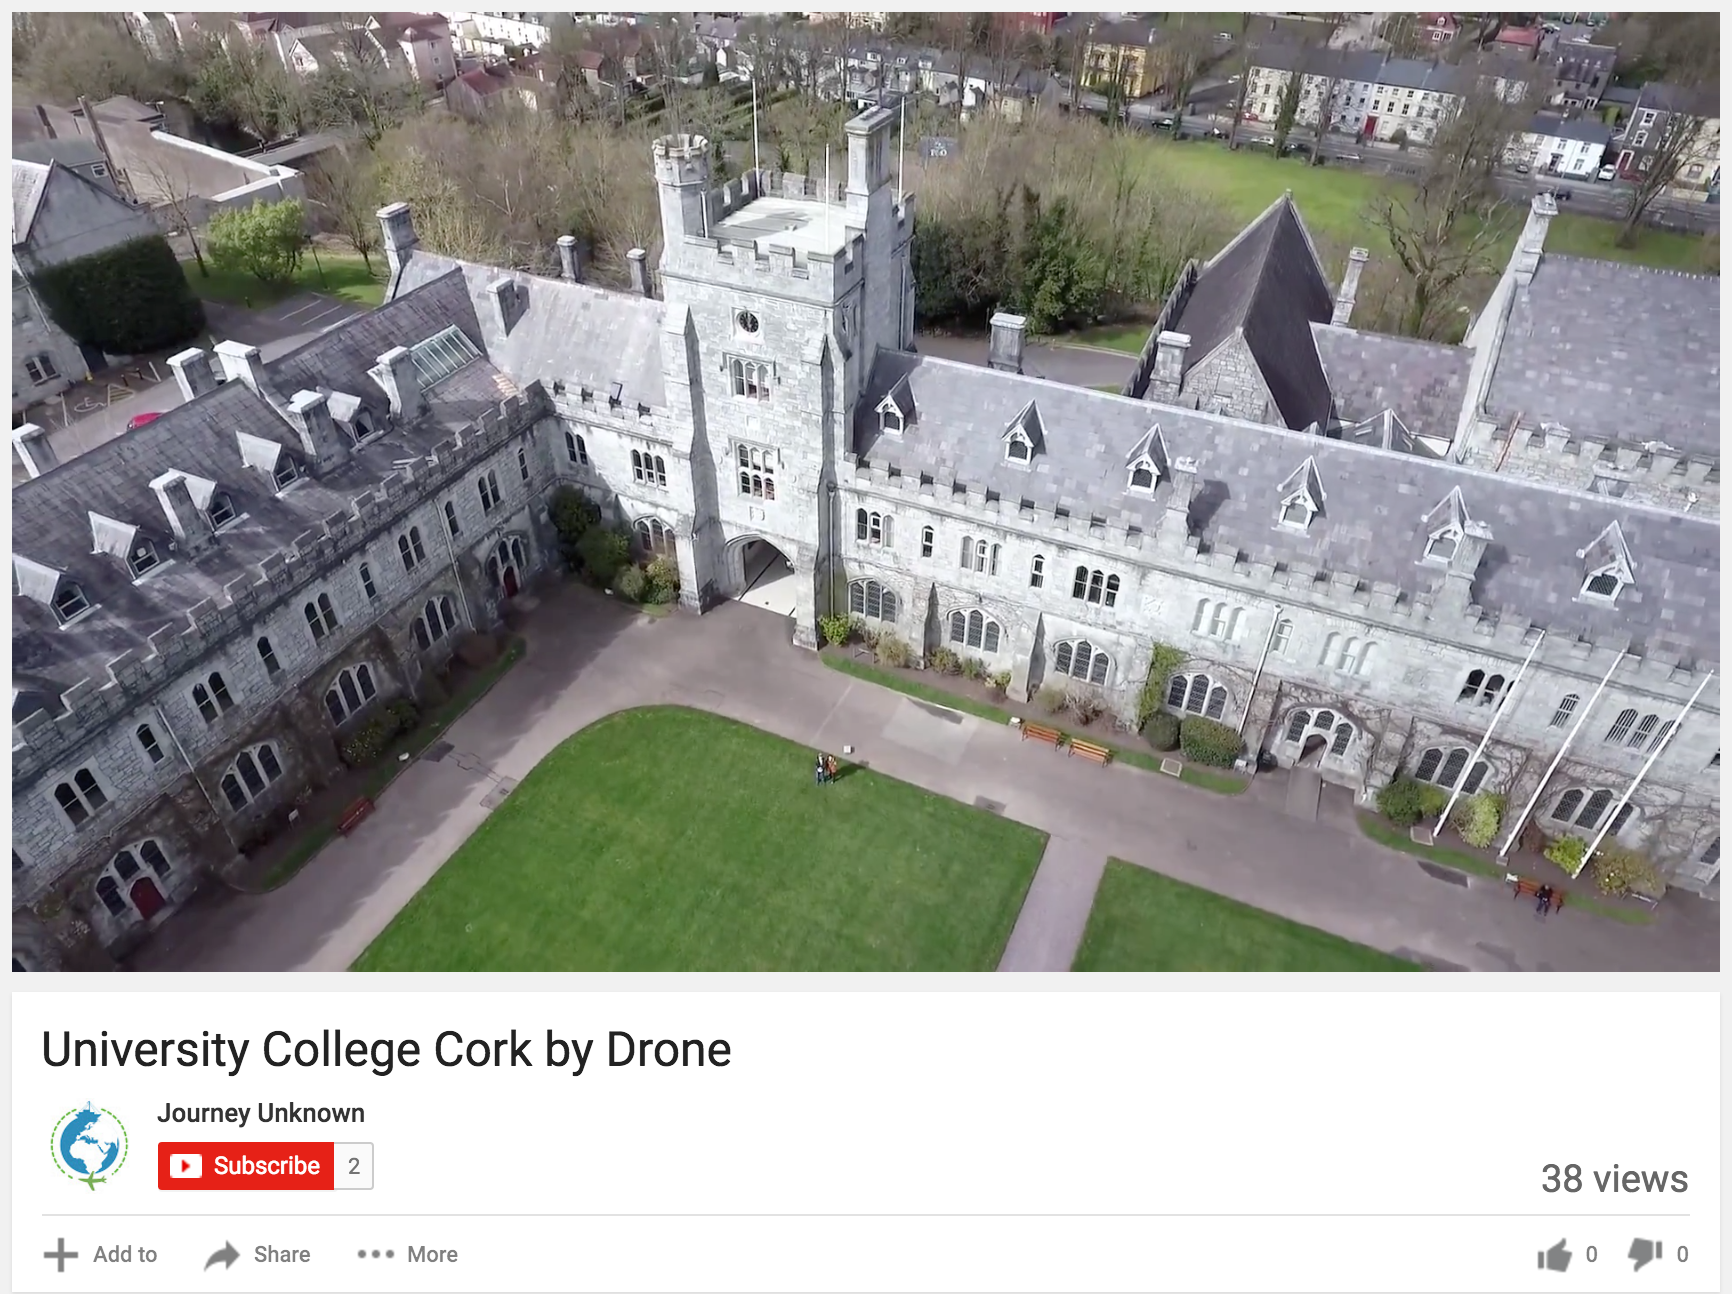Click the YouTube play logo in Subscribe
The height and width of the screenshot is (1294, 1732).
(x=186, y=1166)
